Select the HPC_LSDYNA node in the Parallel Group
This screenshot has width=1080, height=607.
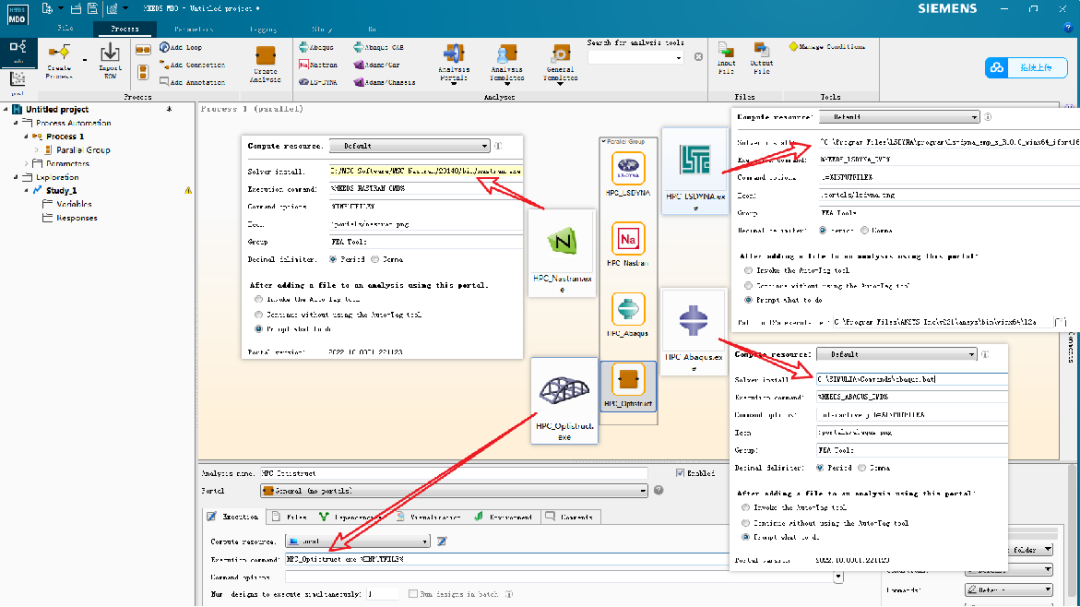(627, 174)
